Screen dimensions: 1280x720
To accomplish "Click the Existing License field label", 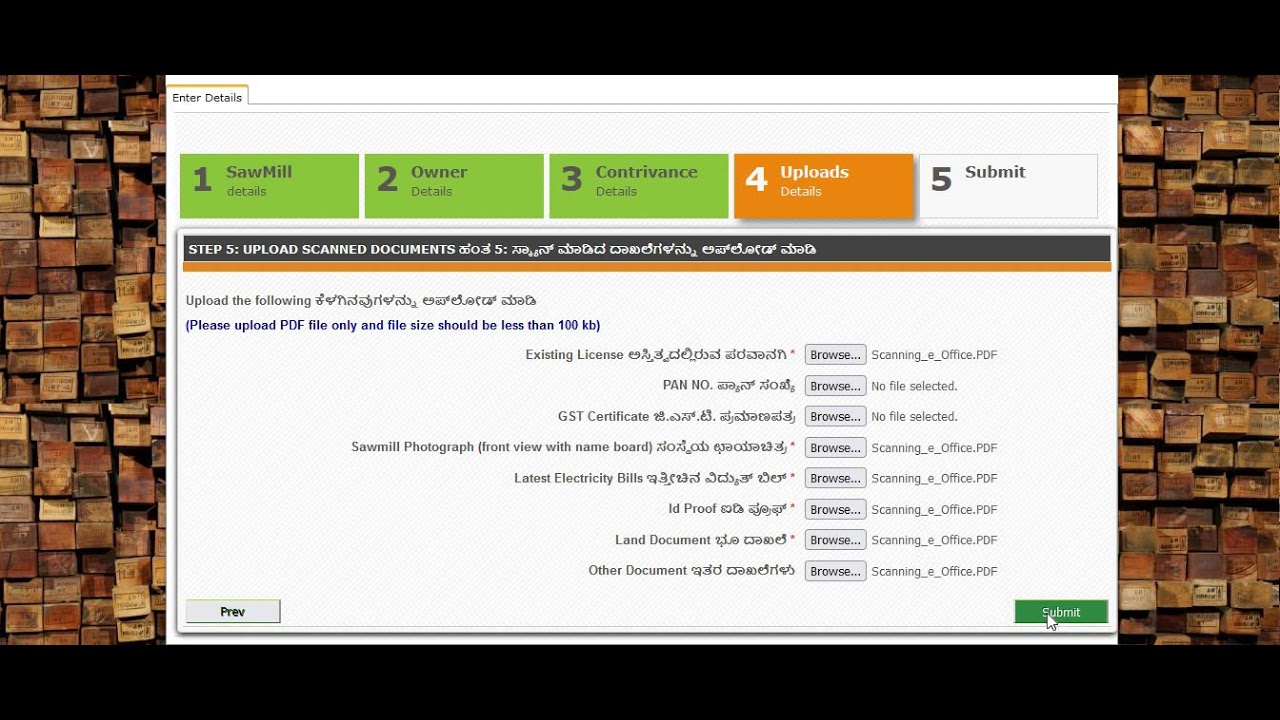I will point(660,355).
